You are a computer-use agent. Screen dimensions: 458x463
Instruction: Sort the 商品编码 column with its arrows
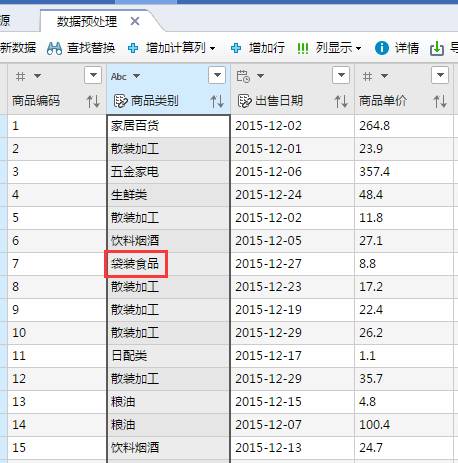point(93,101)
